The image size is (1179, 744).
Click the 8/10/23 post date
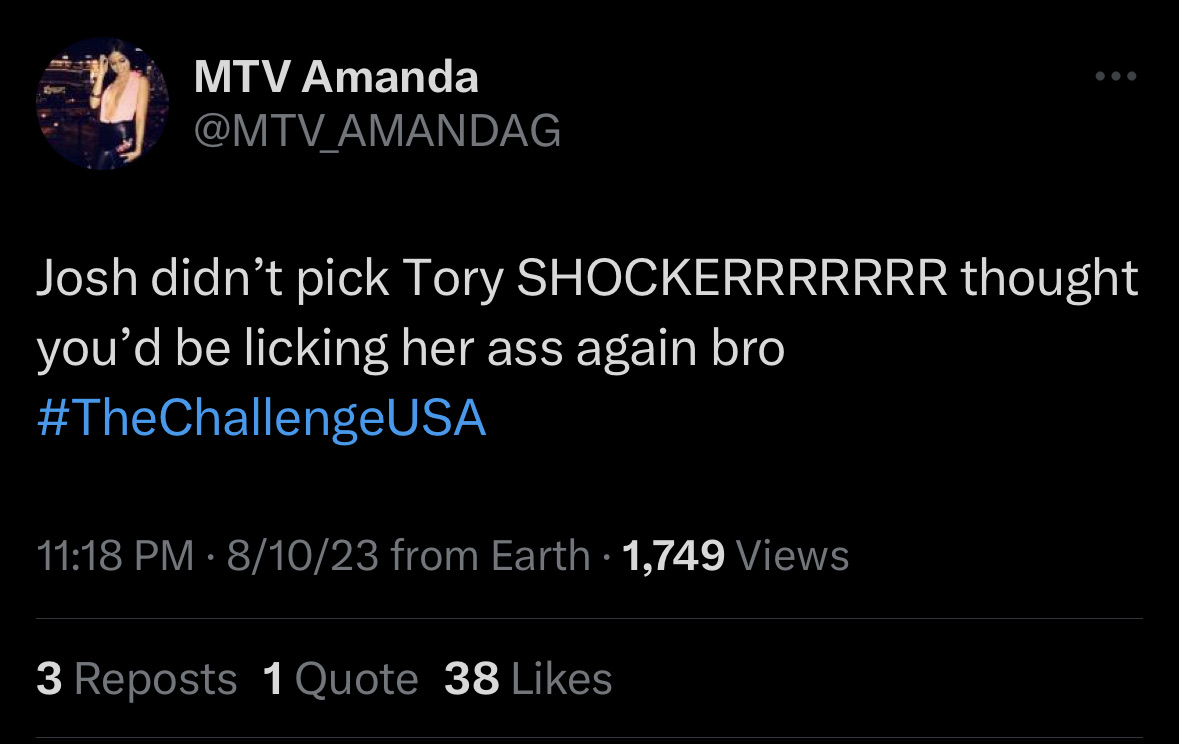(302, 555)
